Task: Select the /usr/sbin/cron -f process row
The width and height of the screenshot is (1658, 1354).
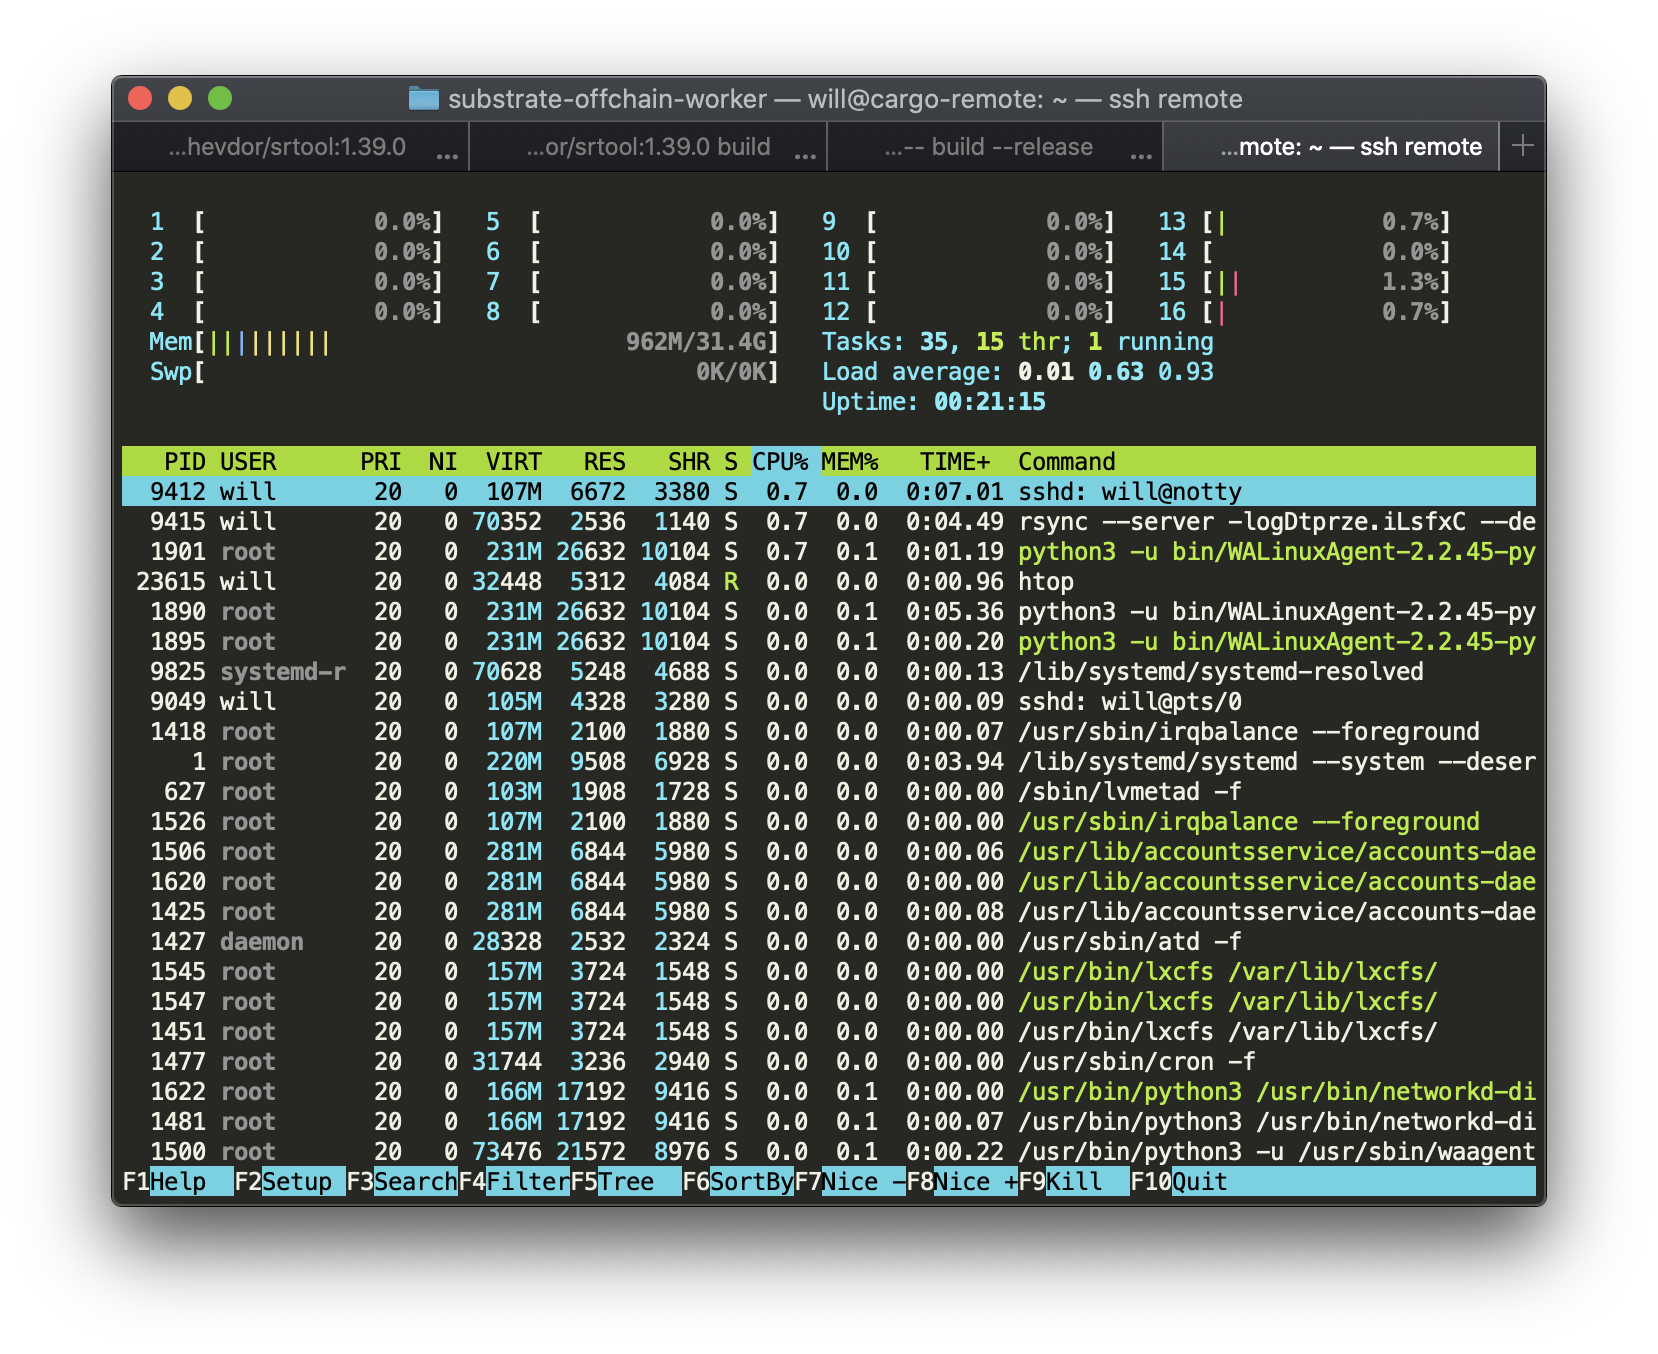Action: [x=829, y=1061]
